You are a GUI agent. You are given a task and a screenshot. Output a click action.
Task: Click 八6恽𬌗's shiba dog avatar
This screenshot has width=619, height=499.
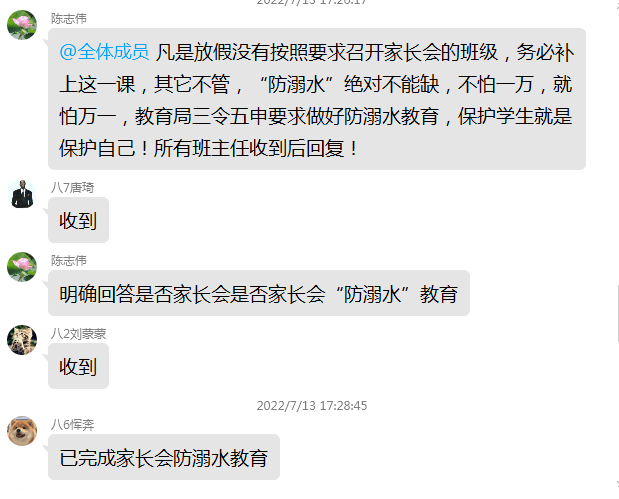coord(22,431)
